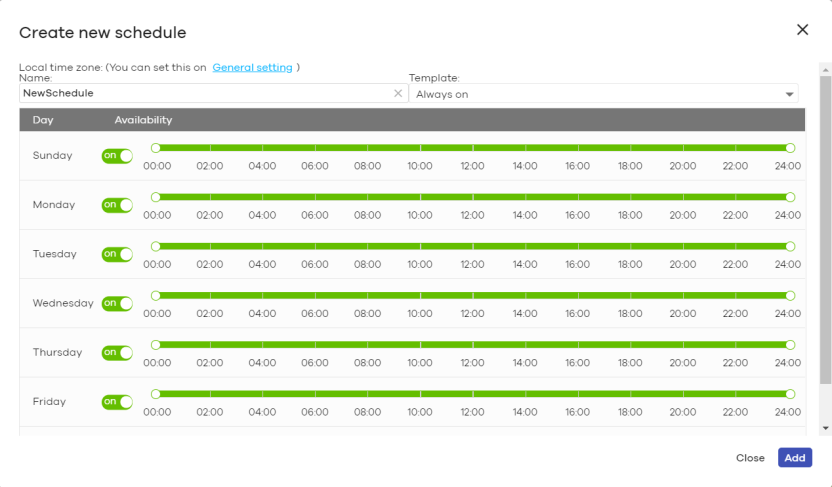The image size is (832, 487).
Task: Click scrollbar up arrow in schedule list
Action: (825, 70)
